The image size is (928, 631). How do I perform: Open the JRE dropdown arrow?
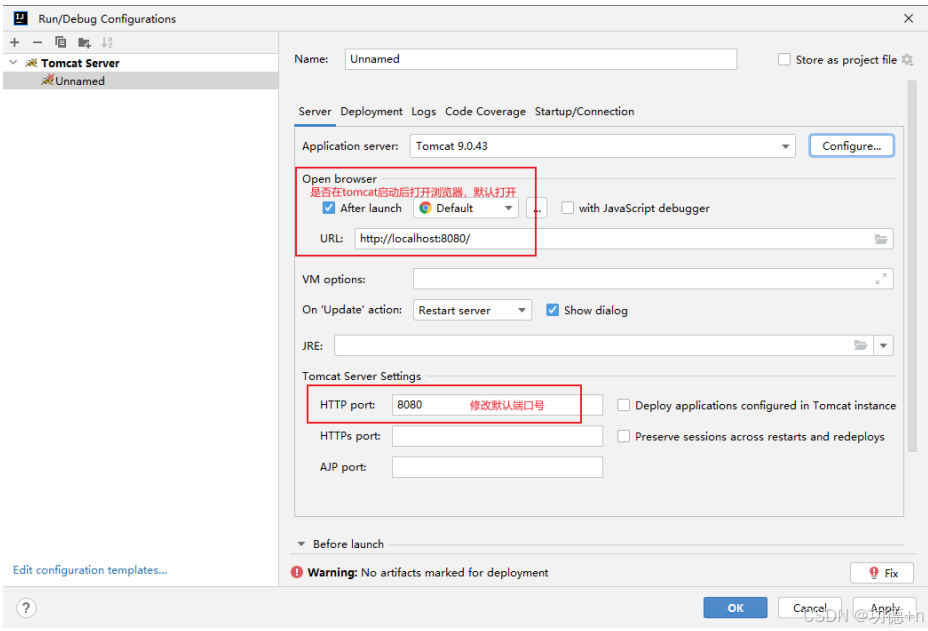(883, 345)
